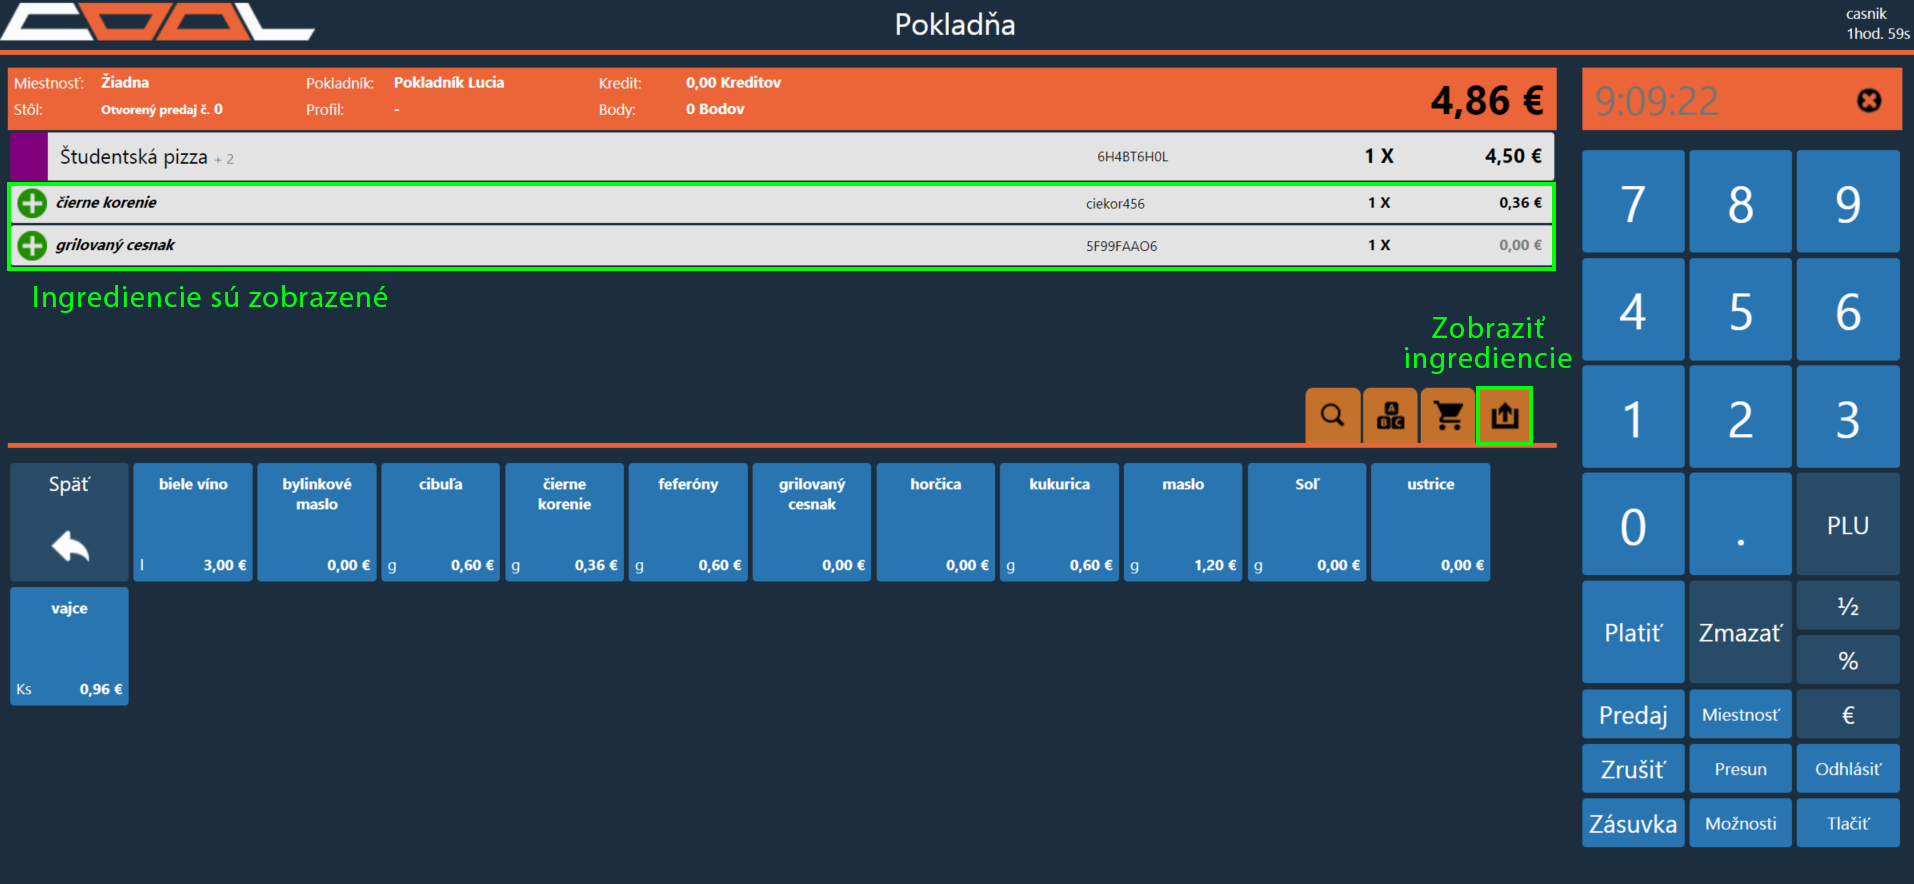Toggle the show ingredients icon
The height and width of the screenshot is (884, 1914).
coord(1505,415)
